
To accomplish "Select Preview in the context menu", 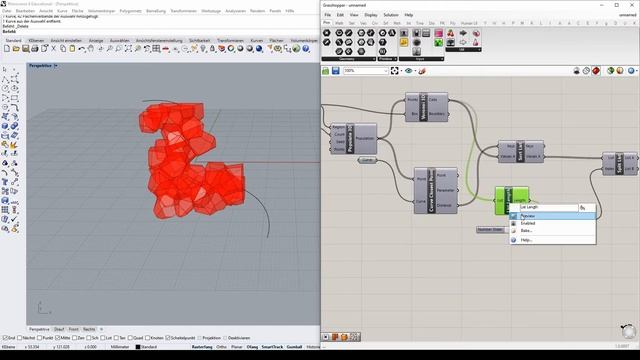I will tap(552, 216).
